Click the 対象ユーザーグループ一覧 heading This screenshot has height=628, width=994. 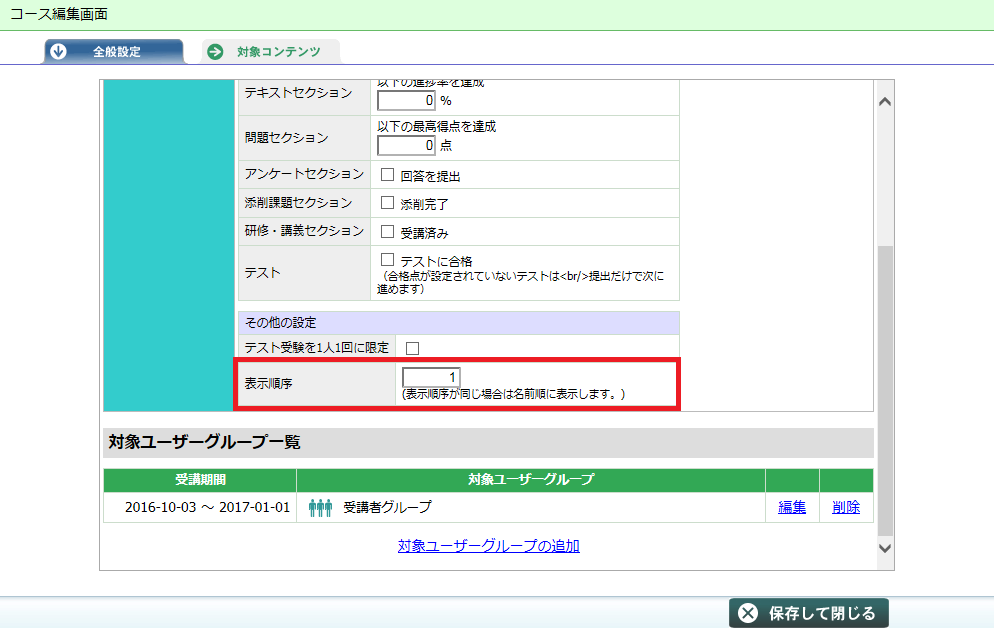[x=204, y=442]
